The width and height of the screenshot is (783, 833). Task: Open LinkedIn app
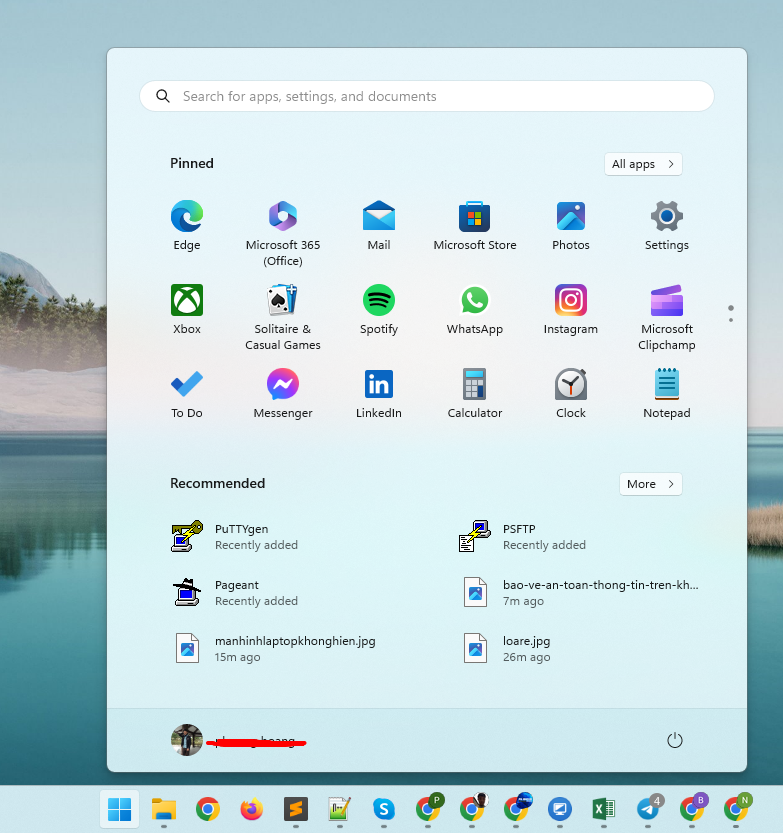[x=379, y=394]
